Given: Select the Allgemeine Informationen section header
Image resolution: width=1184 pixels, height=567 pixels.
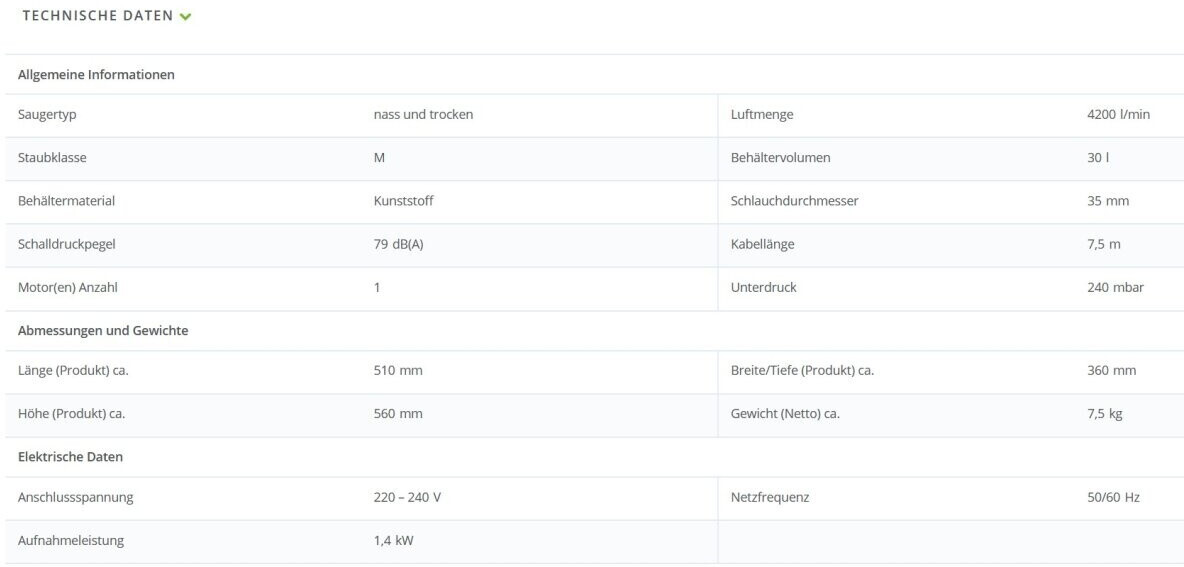Looking at the screenshot, I should [x=96, y=74].
